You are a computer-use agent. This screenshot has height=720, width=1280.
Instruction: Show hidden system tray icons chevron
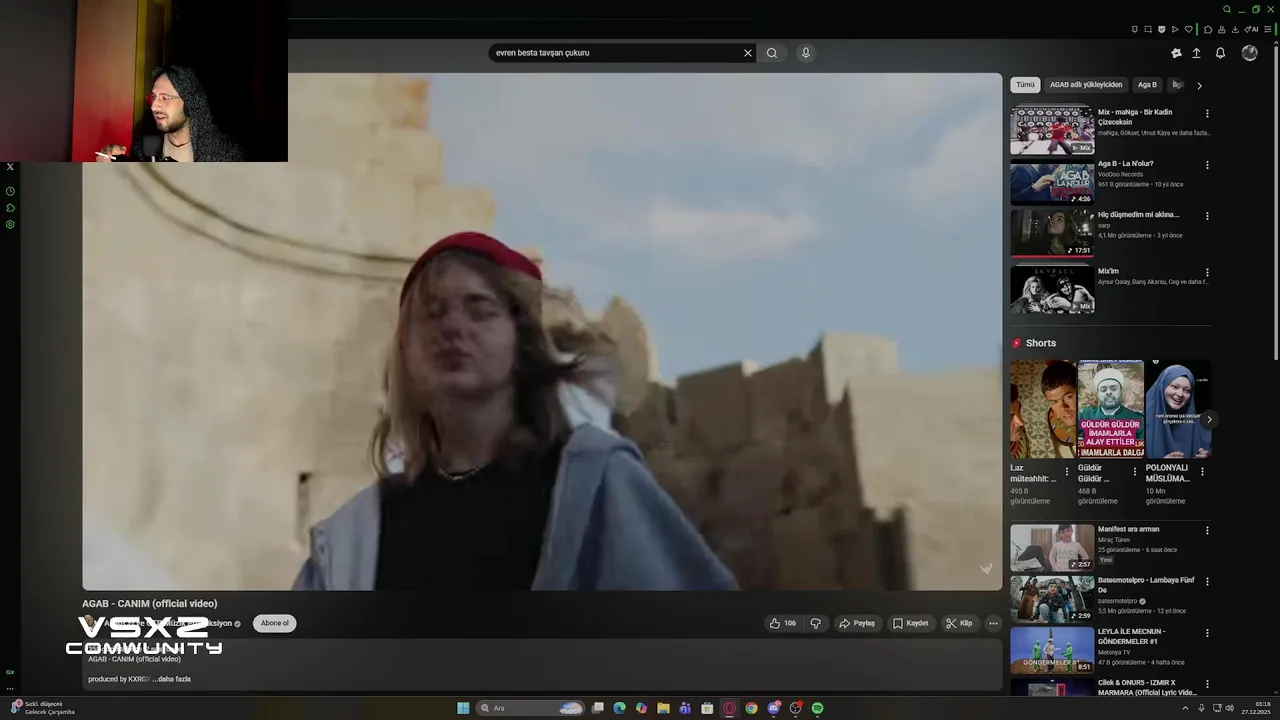1186,708
